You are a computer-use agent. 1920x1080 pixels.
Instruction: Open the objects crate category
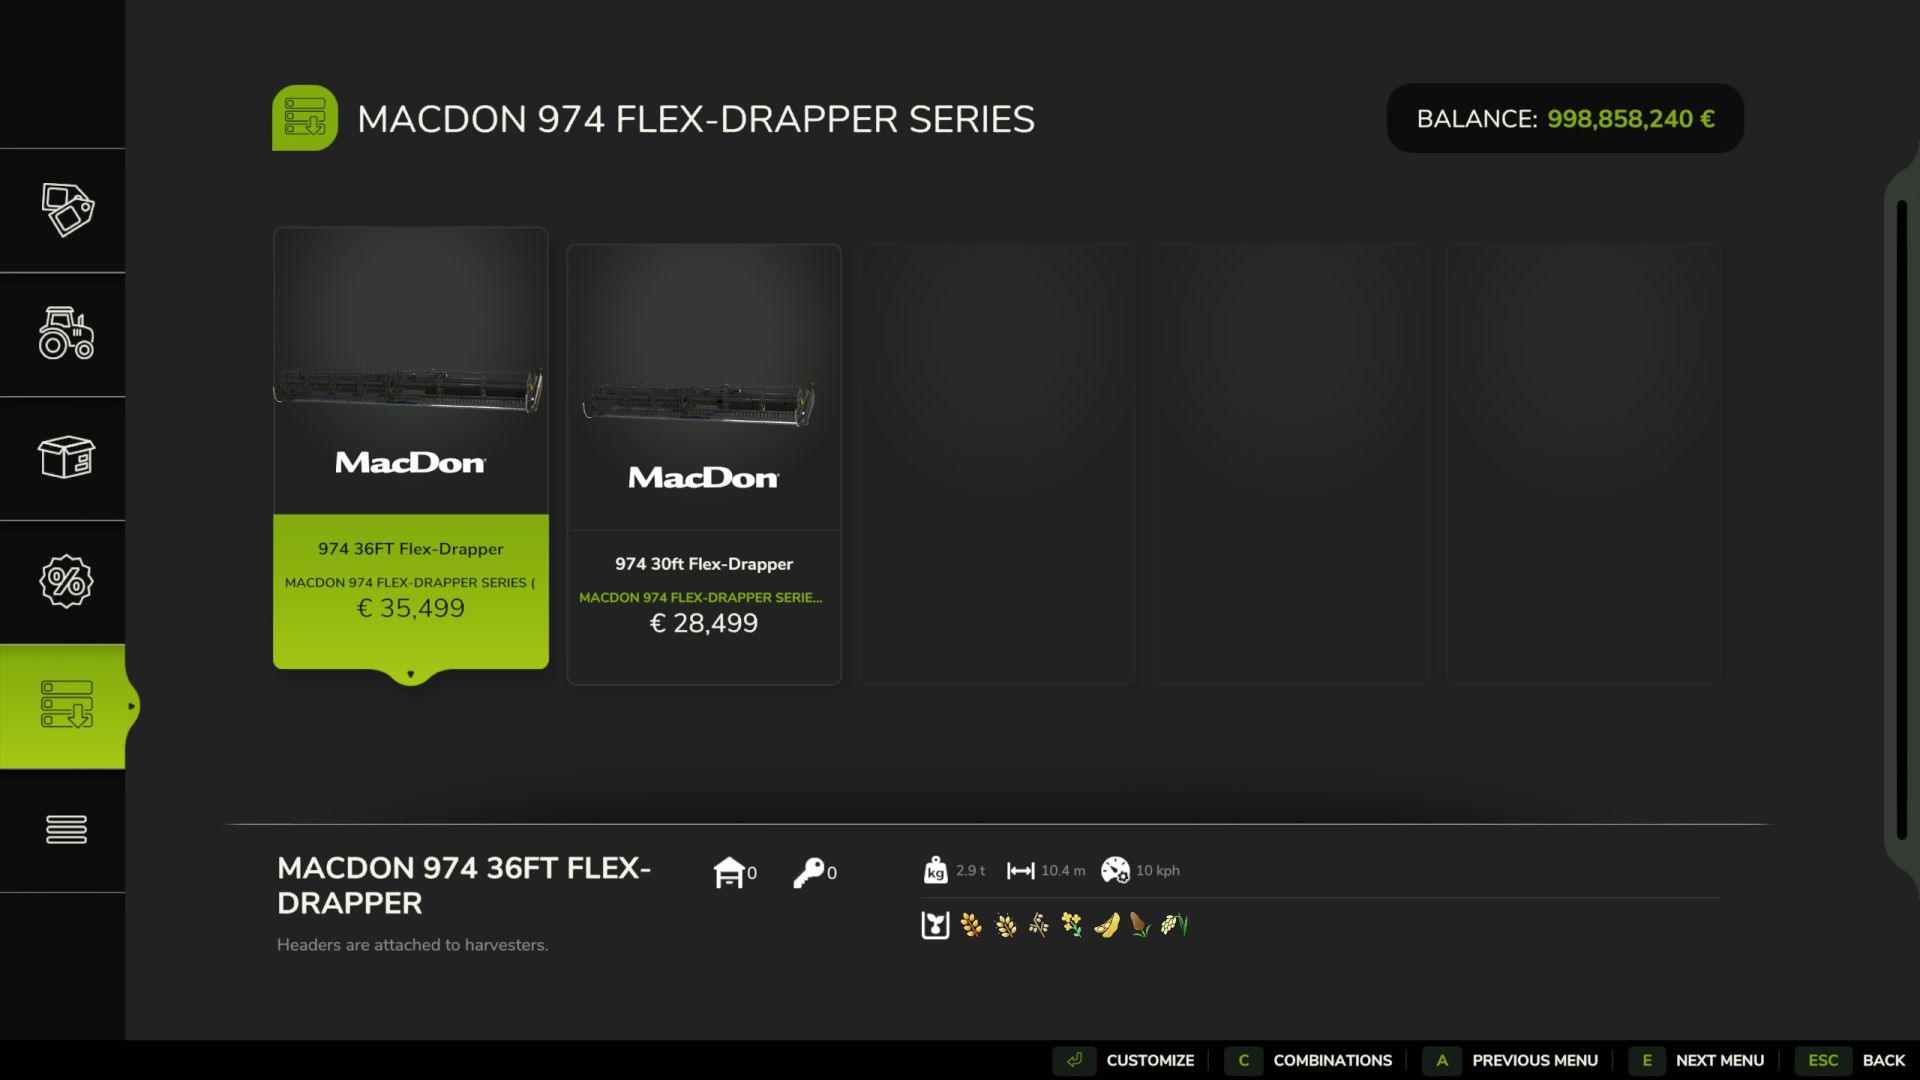(x=66, y=458)
